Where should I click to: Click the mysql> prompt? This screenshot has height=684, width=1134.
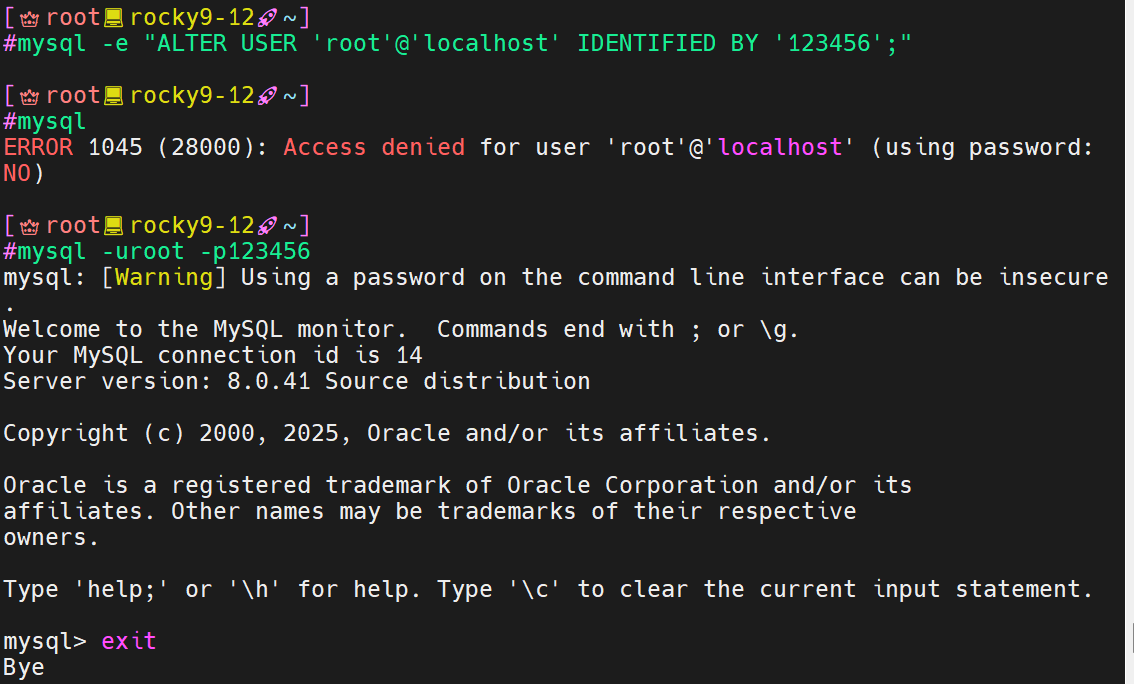pyautogui.click(x=45, y=642)
